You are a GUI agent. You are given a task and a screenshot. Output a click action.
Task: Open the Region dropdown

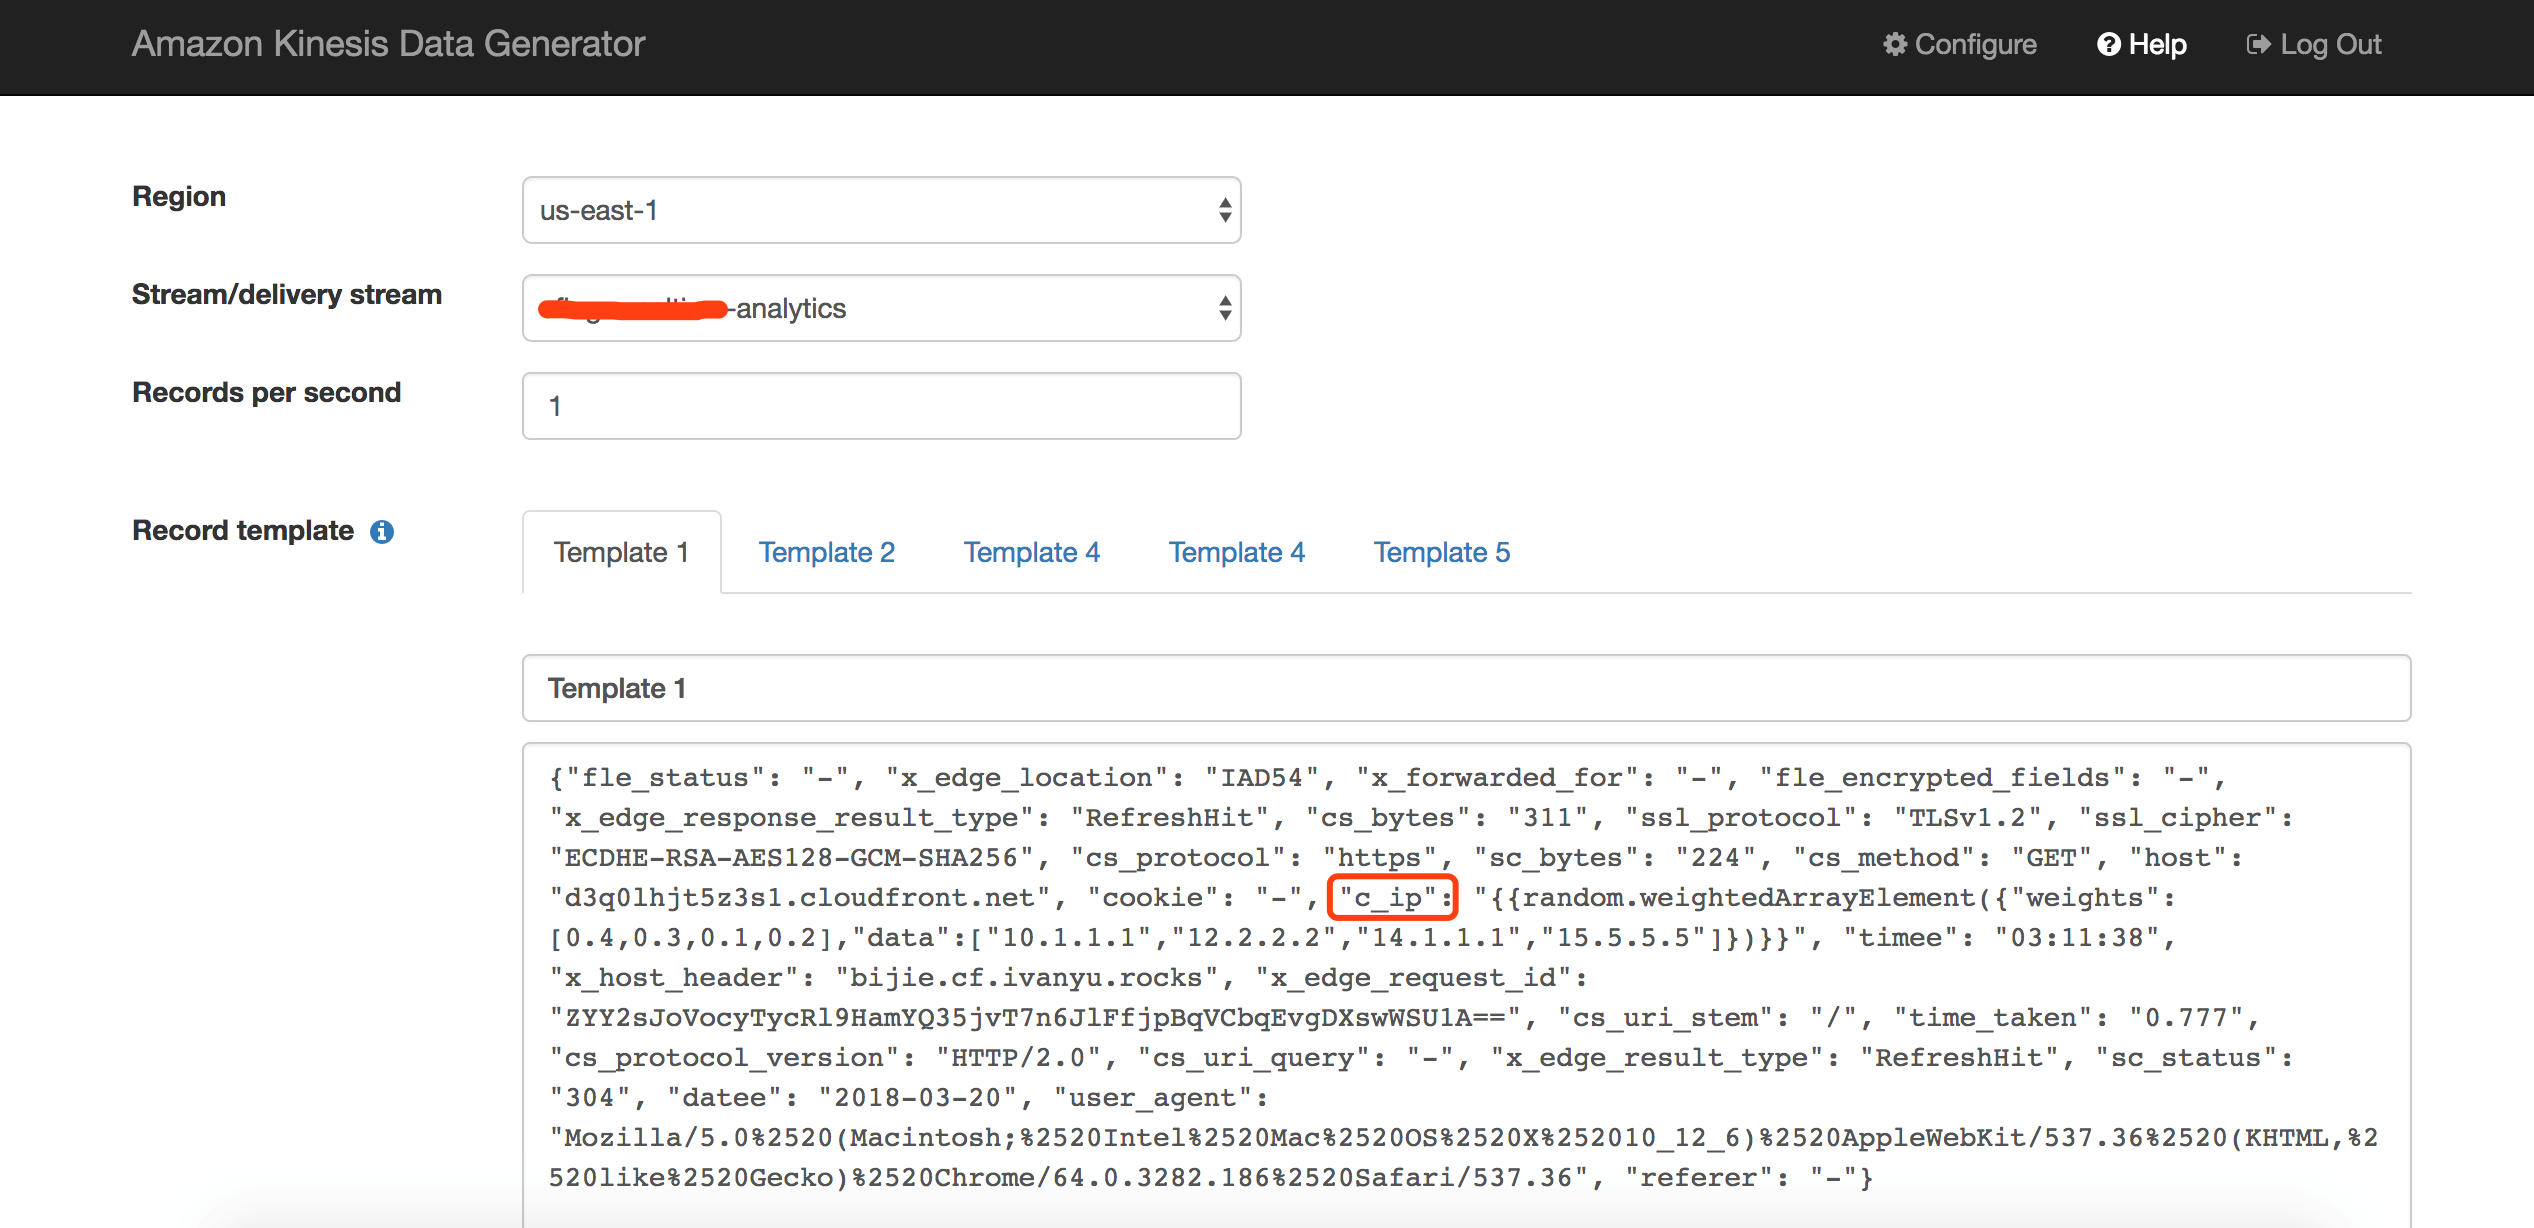tap(880, 210)
